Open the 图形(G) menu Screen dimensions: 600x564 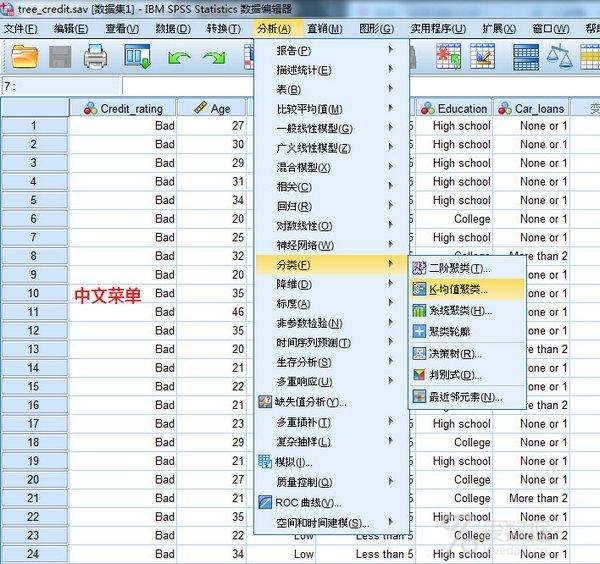377,29
